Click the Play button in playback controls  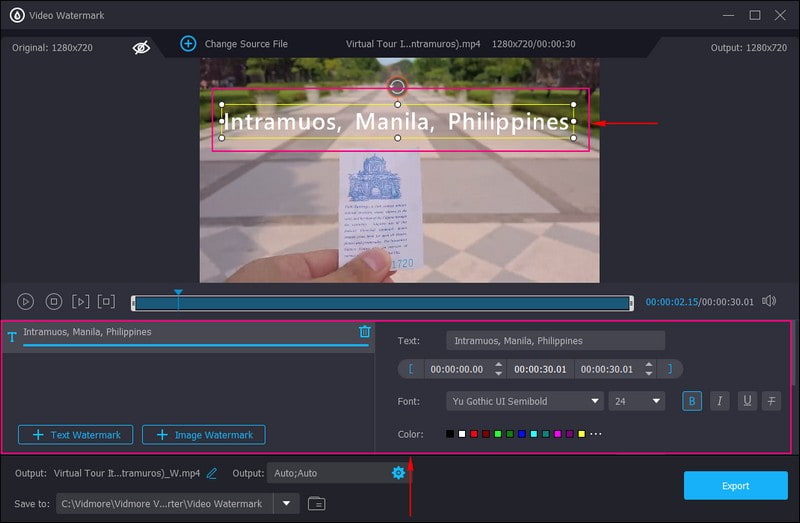pos(26,301)
